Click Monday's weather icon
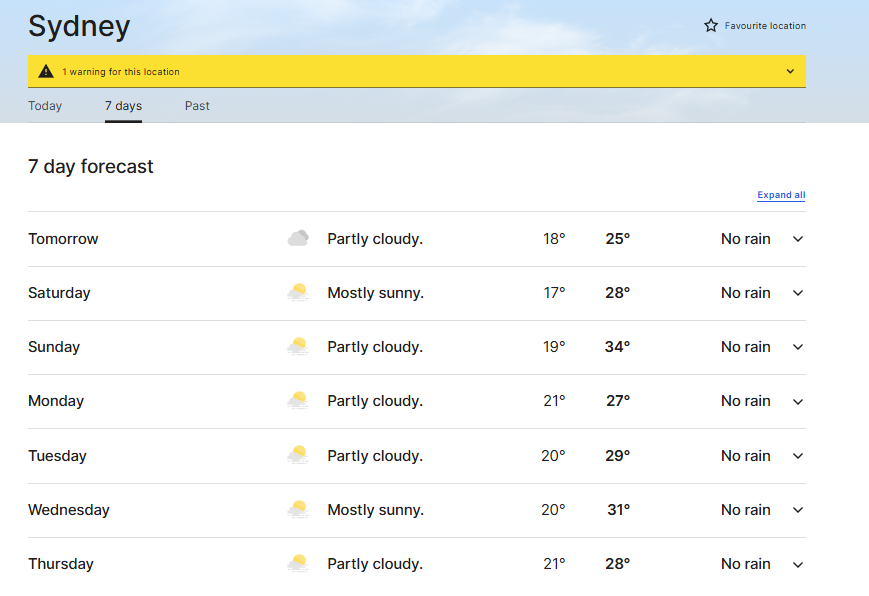Image resolution: width=869 pixels, height=596 pixels. pos(297,401)
